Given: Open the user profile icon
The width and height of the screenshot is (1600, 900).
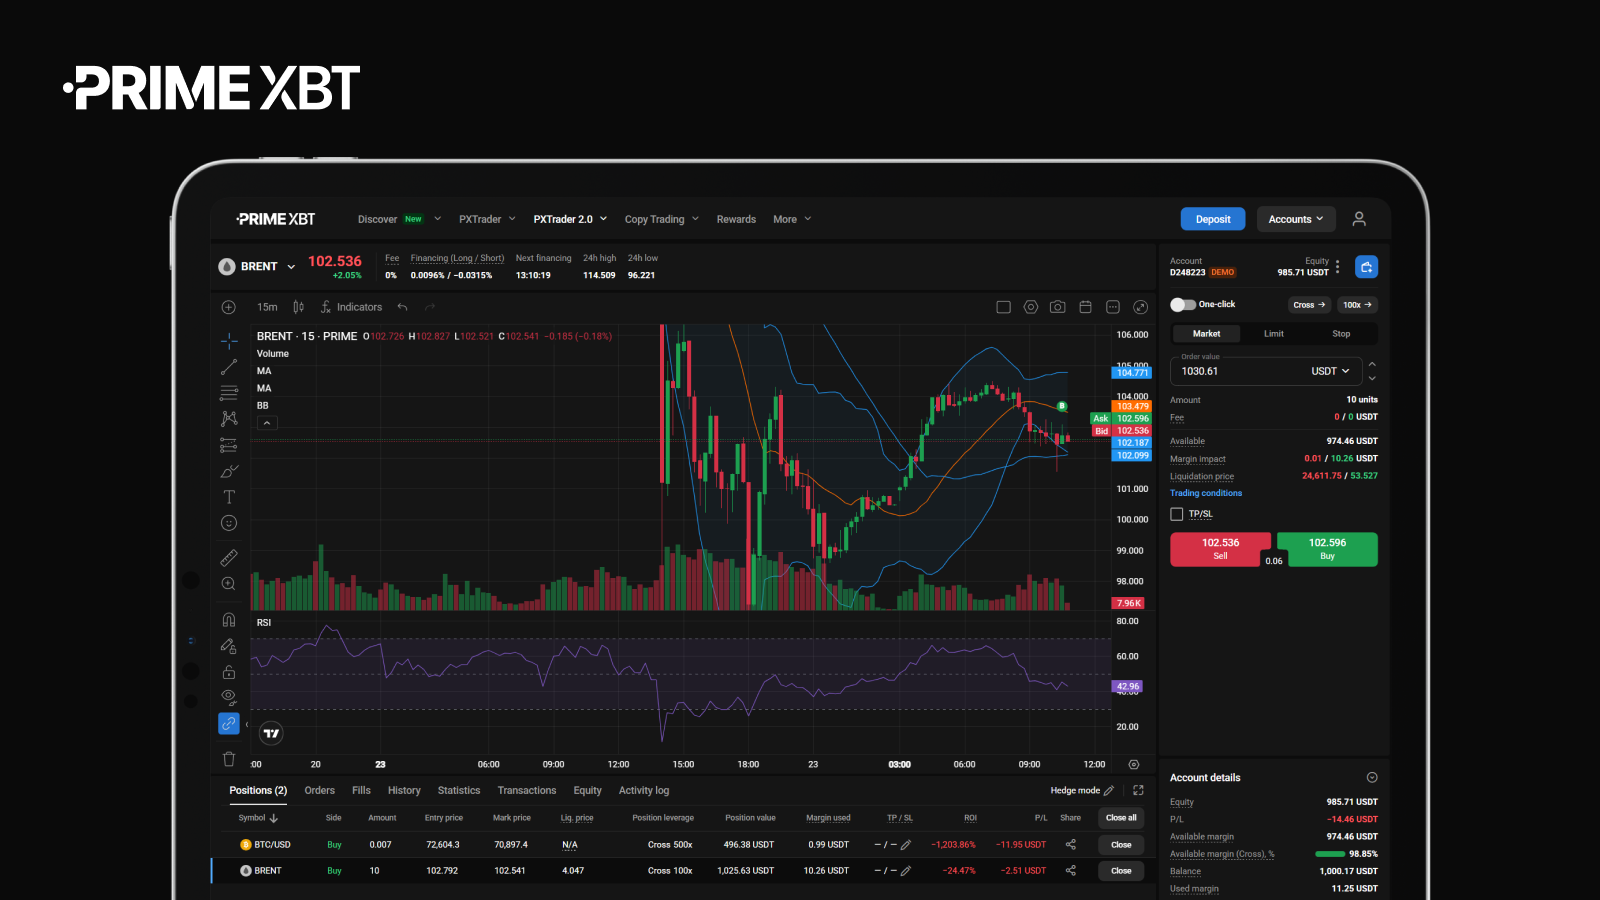Looking at the screenshot, I should pos(1359,219).
